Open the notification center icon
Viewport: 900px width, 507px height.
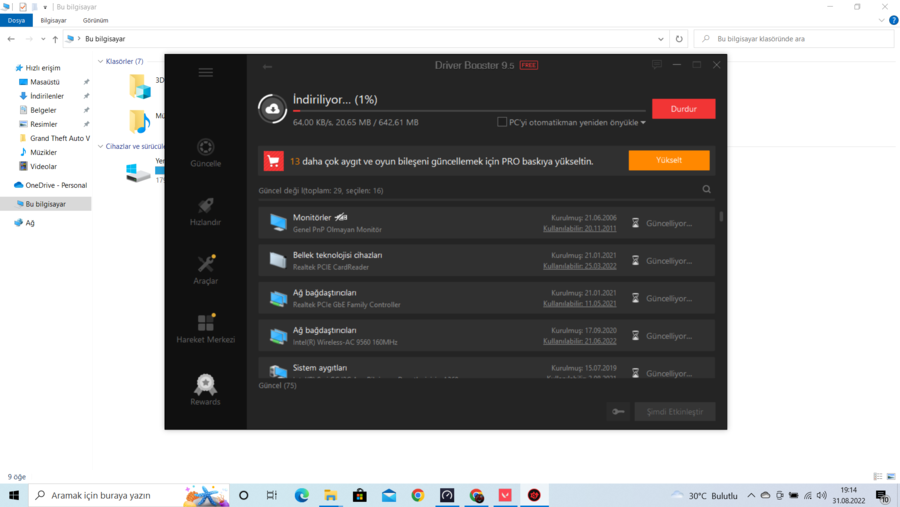point(882,496)
